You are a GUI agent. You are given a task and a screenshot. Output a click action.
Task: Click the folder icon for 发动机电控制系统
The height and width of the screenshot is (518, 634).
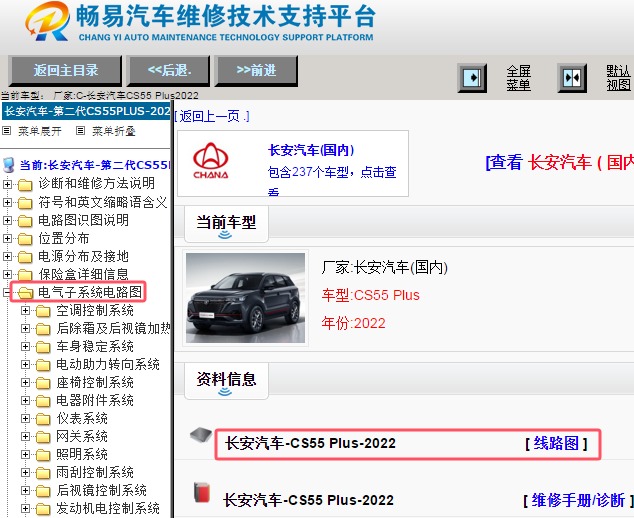tap(43, 509)
